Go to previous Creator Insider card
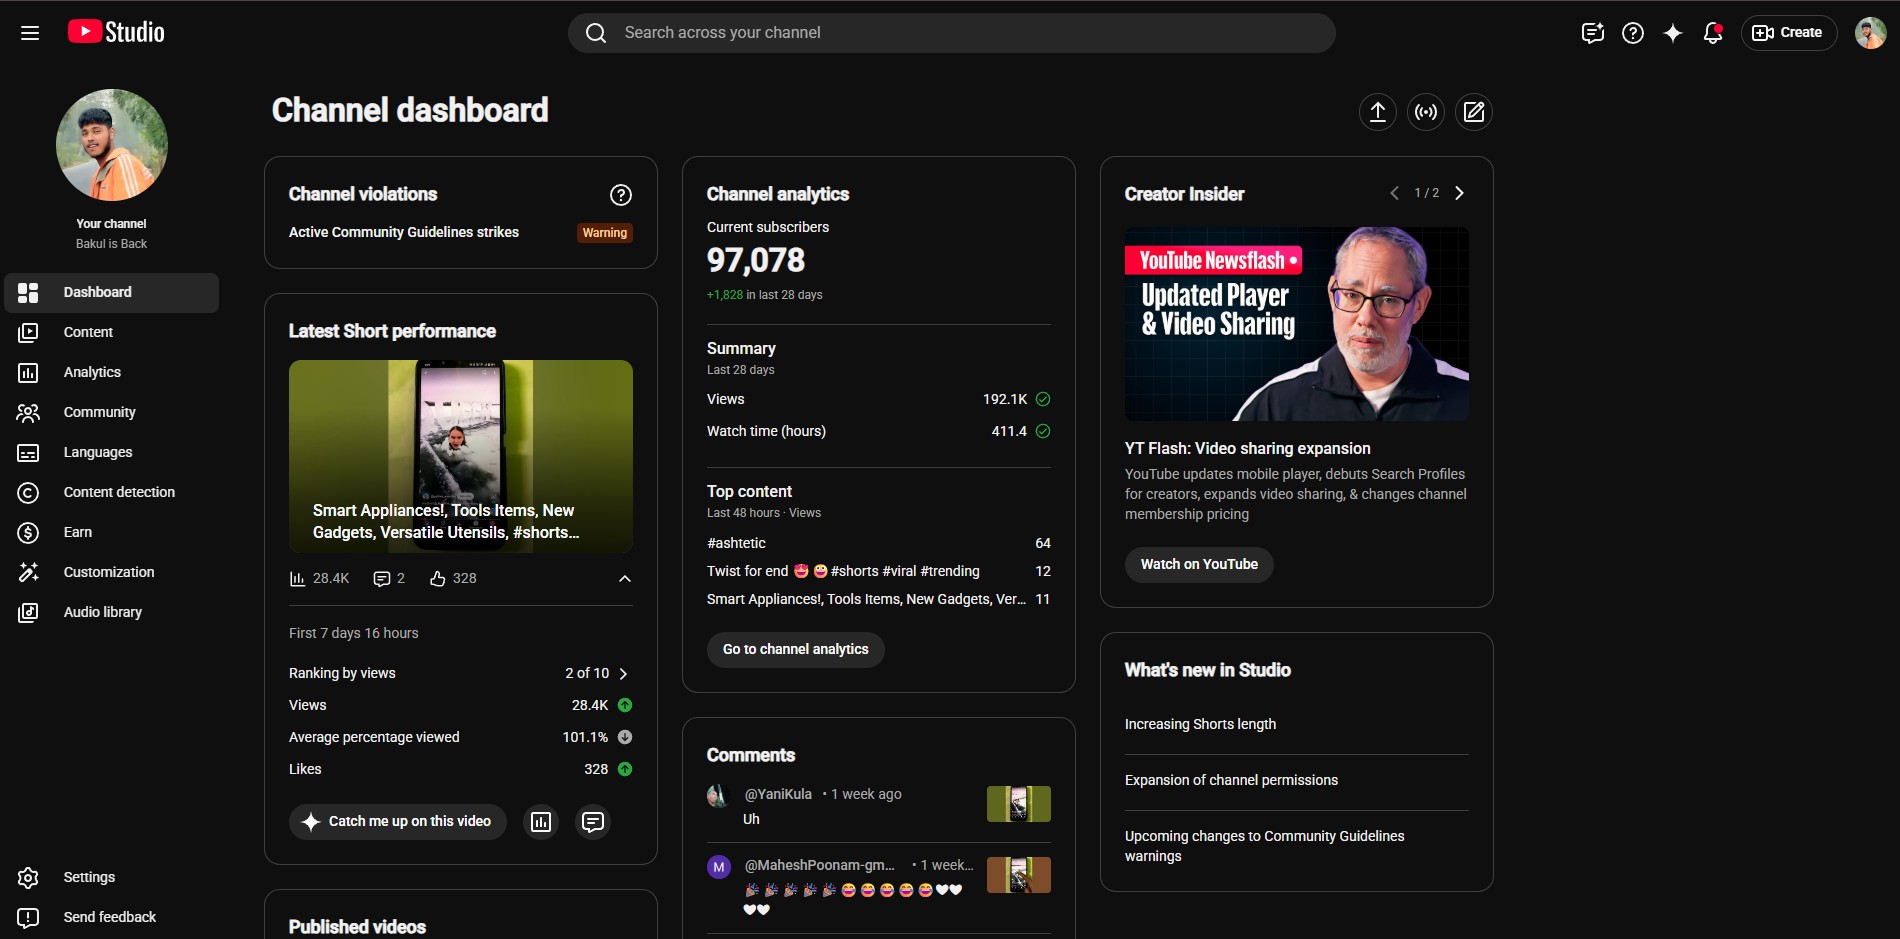 point(1394,193)
